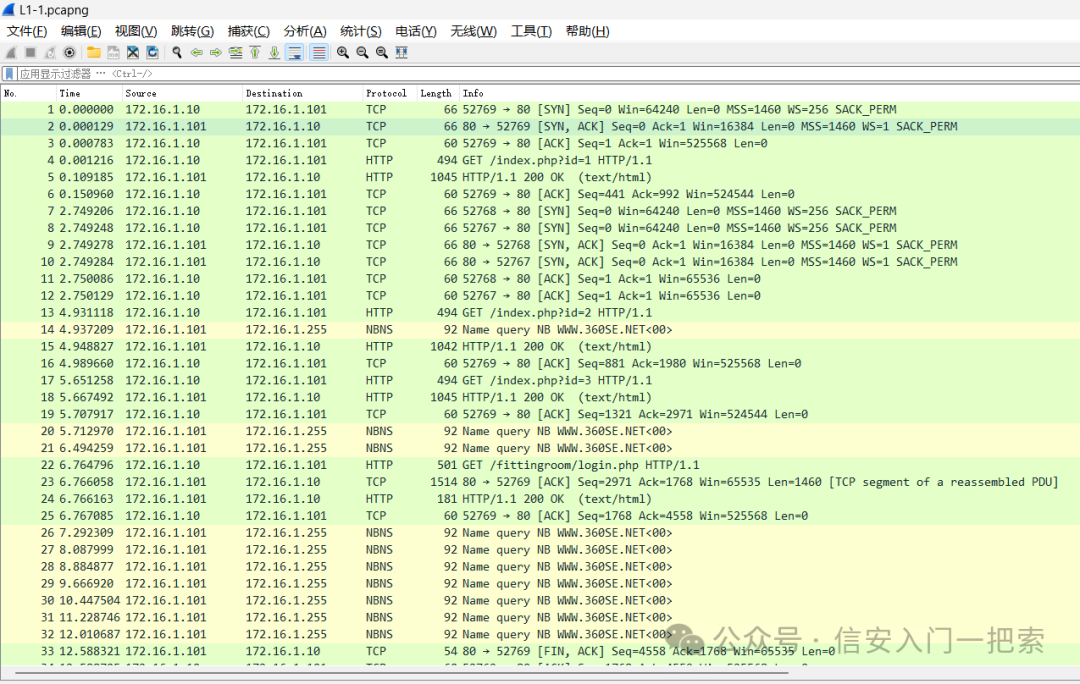1080x684 pixels.
Task: Sort by the Protocol column header
Action: coord(390,93)
